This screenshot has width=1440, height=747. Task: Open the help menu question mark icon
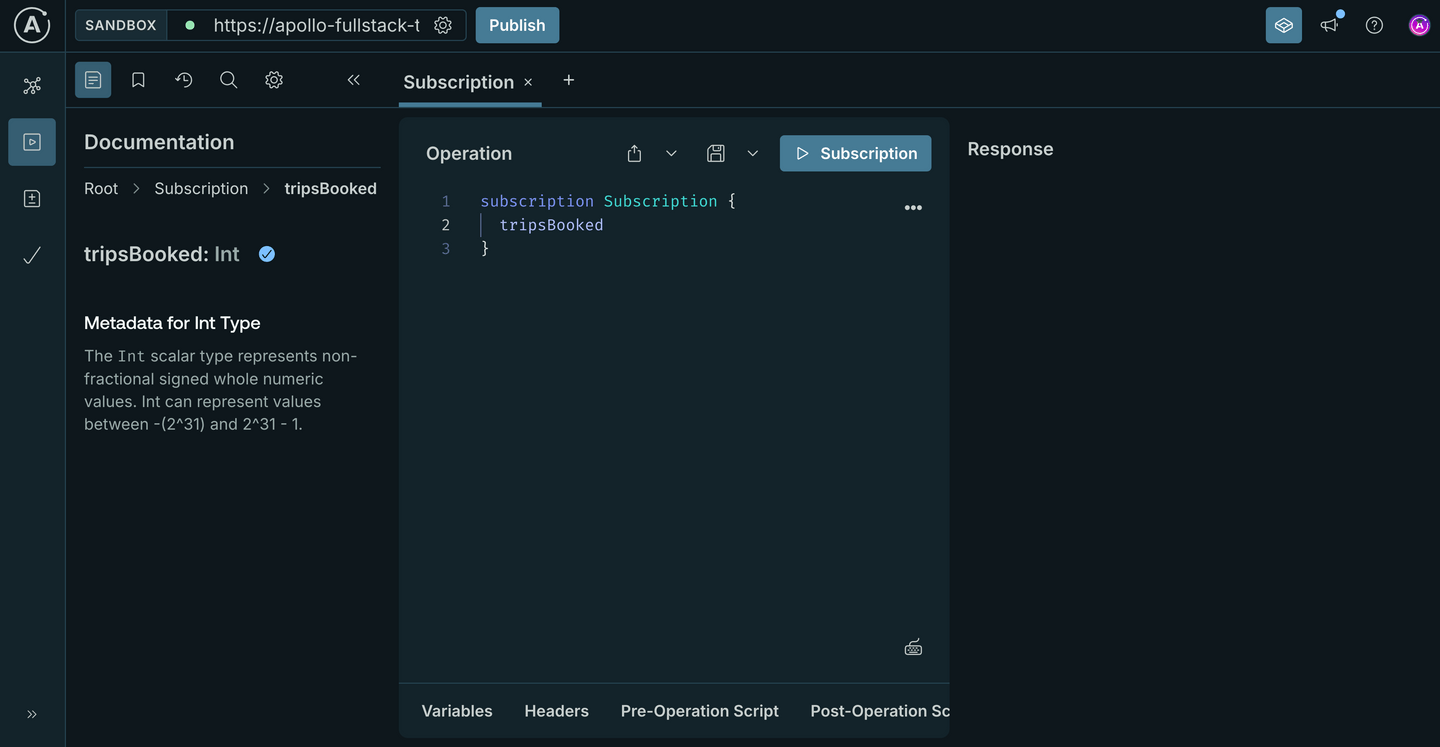coord(1374,24)
